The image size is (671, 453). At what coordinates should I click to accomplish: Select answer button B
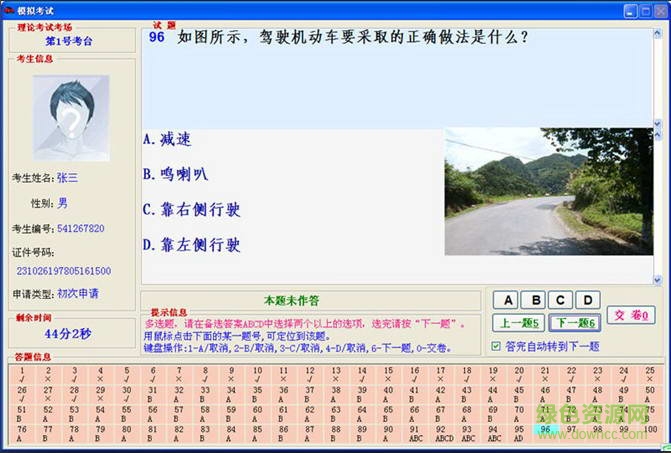(x=533, y=300)
